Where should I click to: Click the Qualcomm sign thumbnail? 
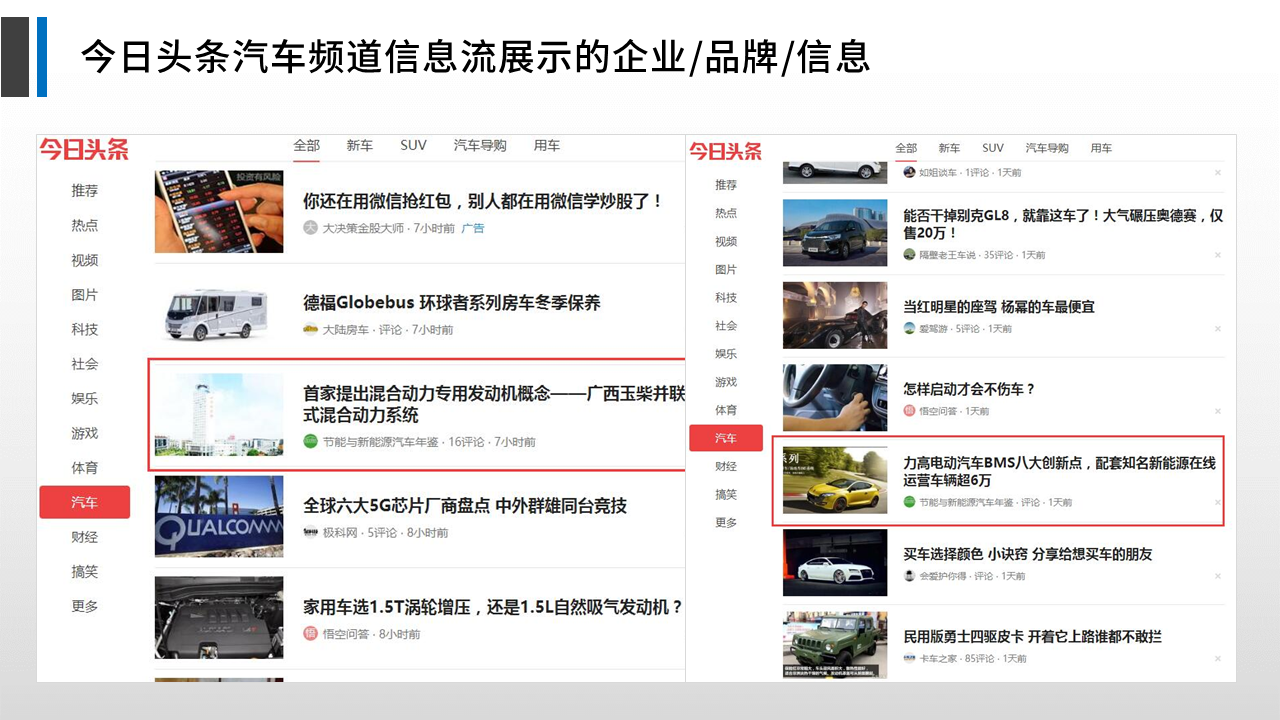point(219,516)
